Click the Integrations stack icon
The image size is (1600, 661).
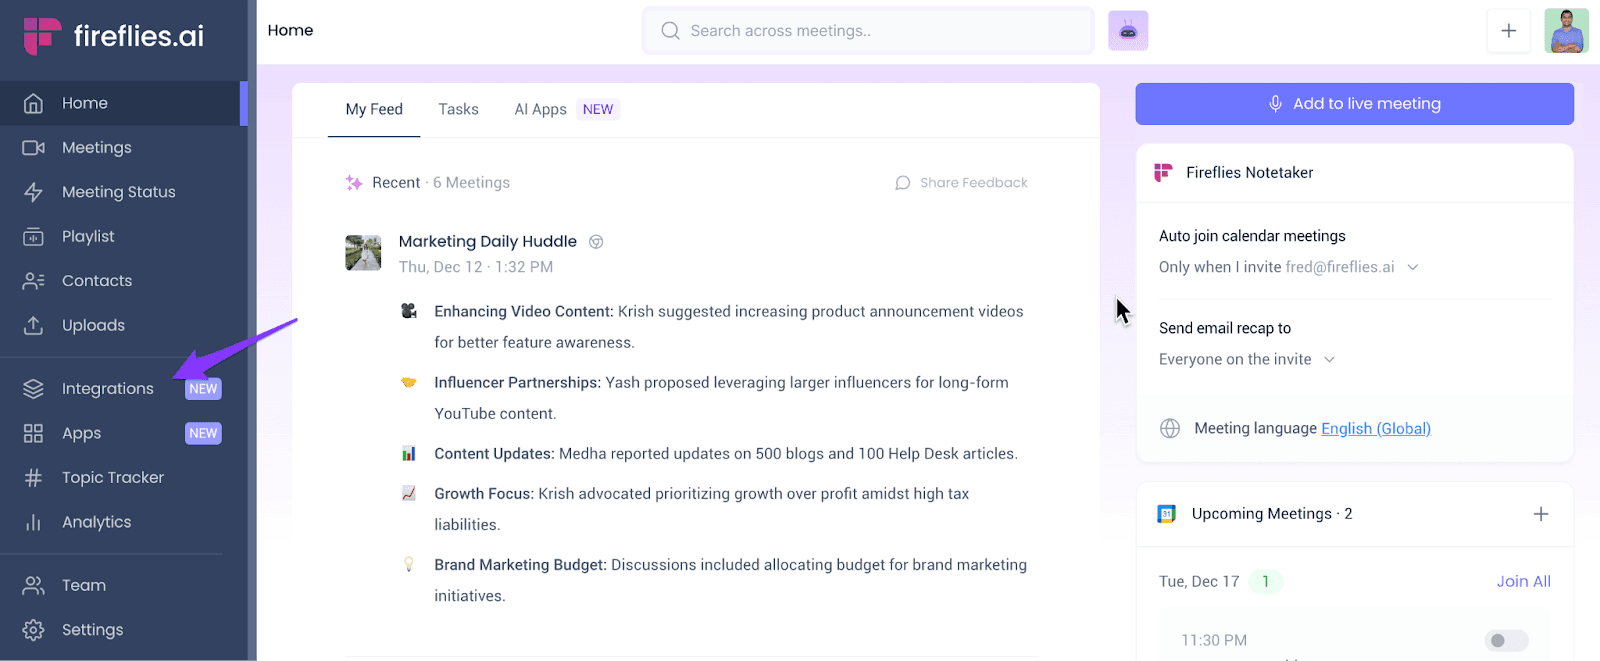point(33,389)
